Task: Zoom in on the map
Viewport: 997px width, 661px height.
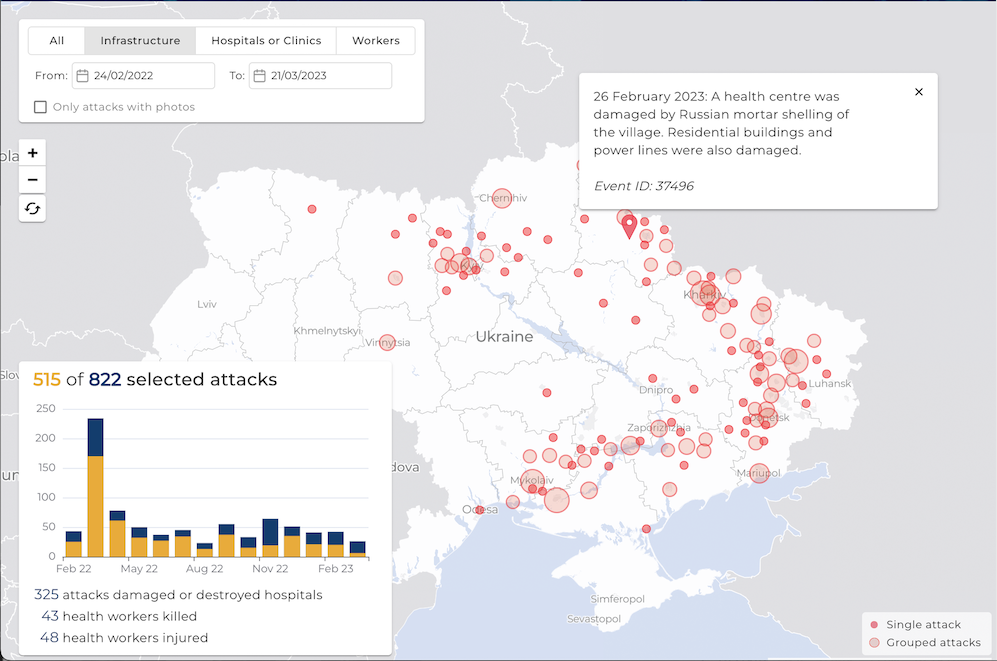Action: click(33, 153)
